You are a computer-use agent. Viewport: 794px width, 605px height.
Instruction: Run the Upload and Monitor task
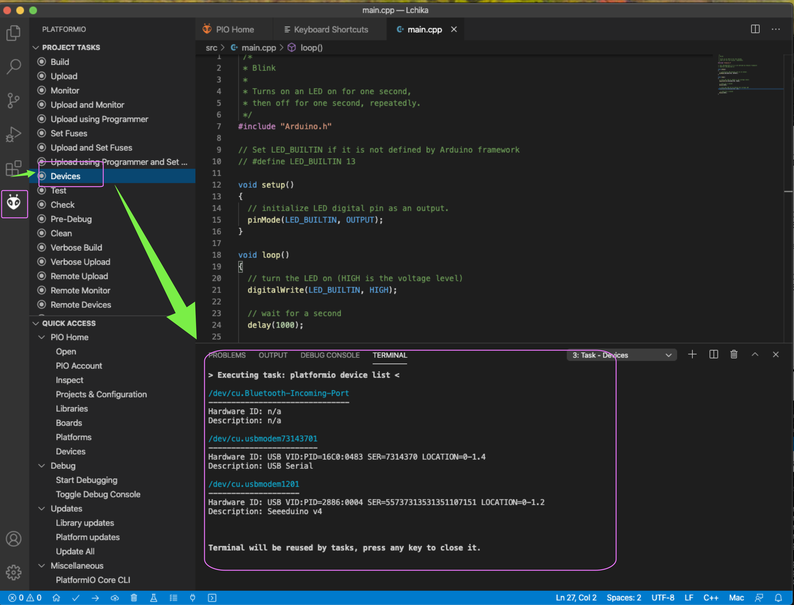87,105
